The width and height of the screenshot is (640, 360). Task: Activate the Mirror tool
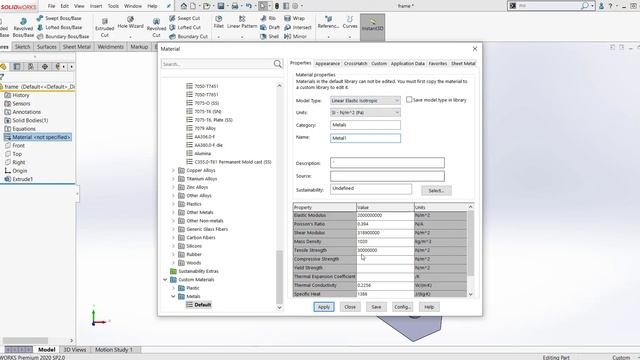click(296, 36)
